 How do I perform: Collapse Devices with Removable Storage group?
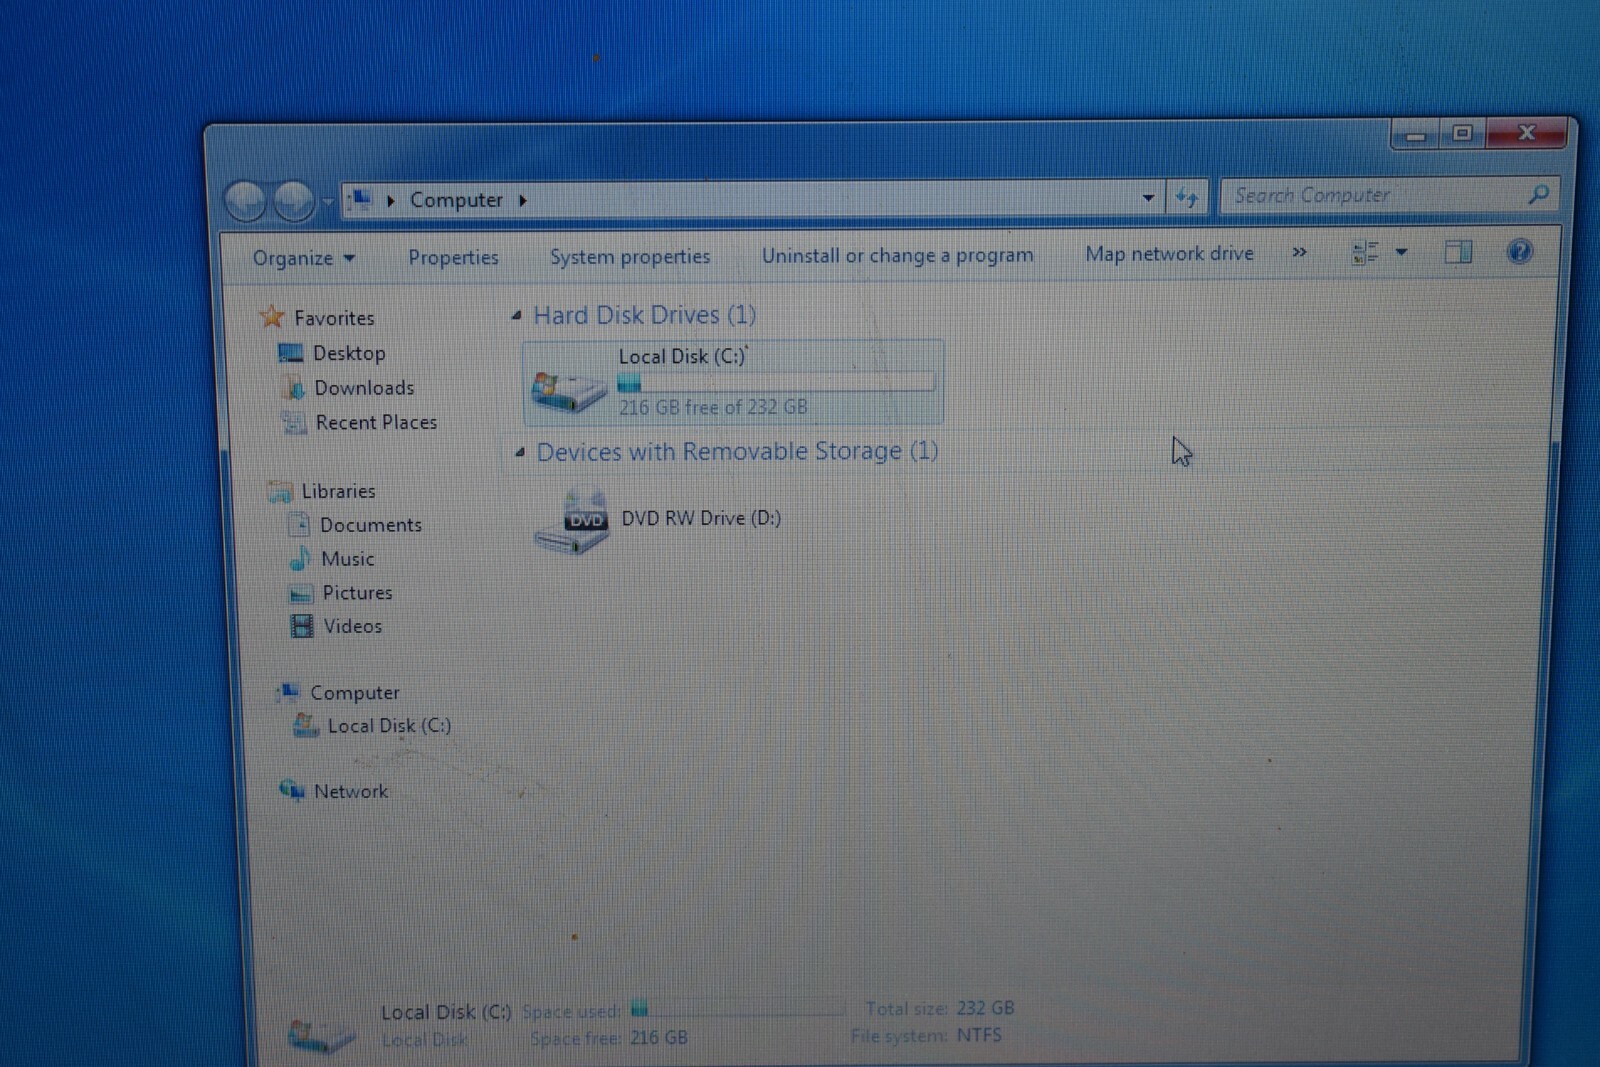pos(519,452)
